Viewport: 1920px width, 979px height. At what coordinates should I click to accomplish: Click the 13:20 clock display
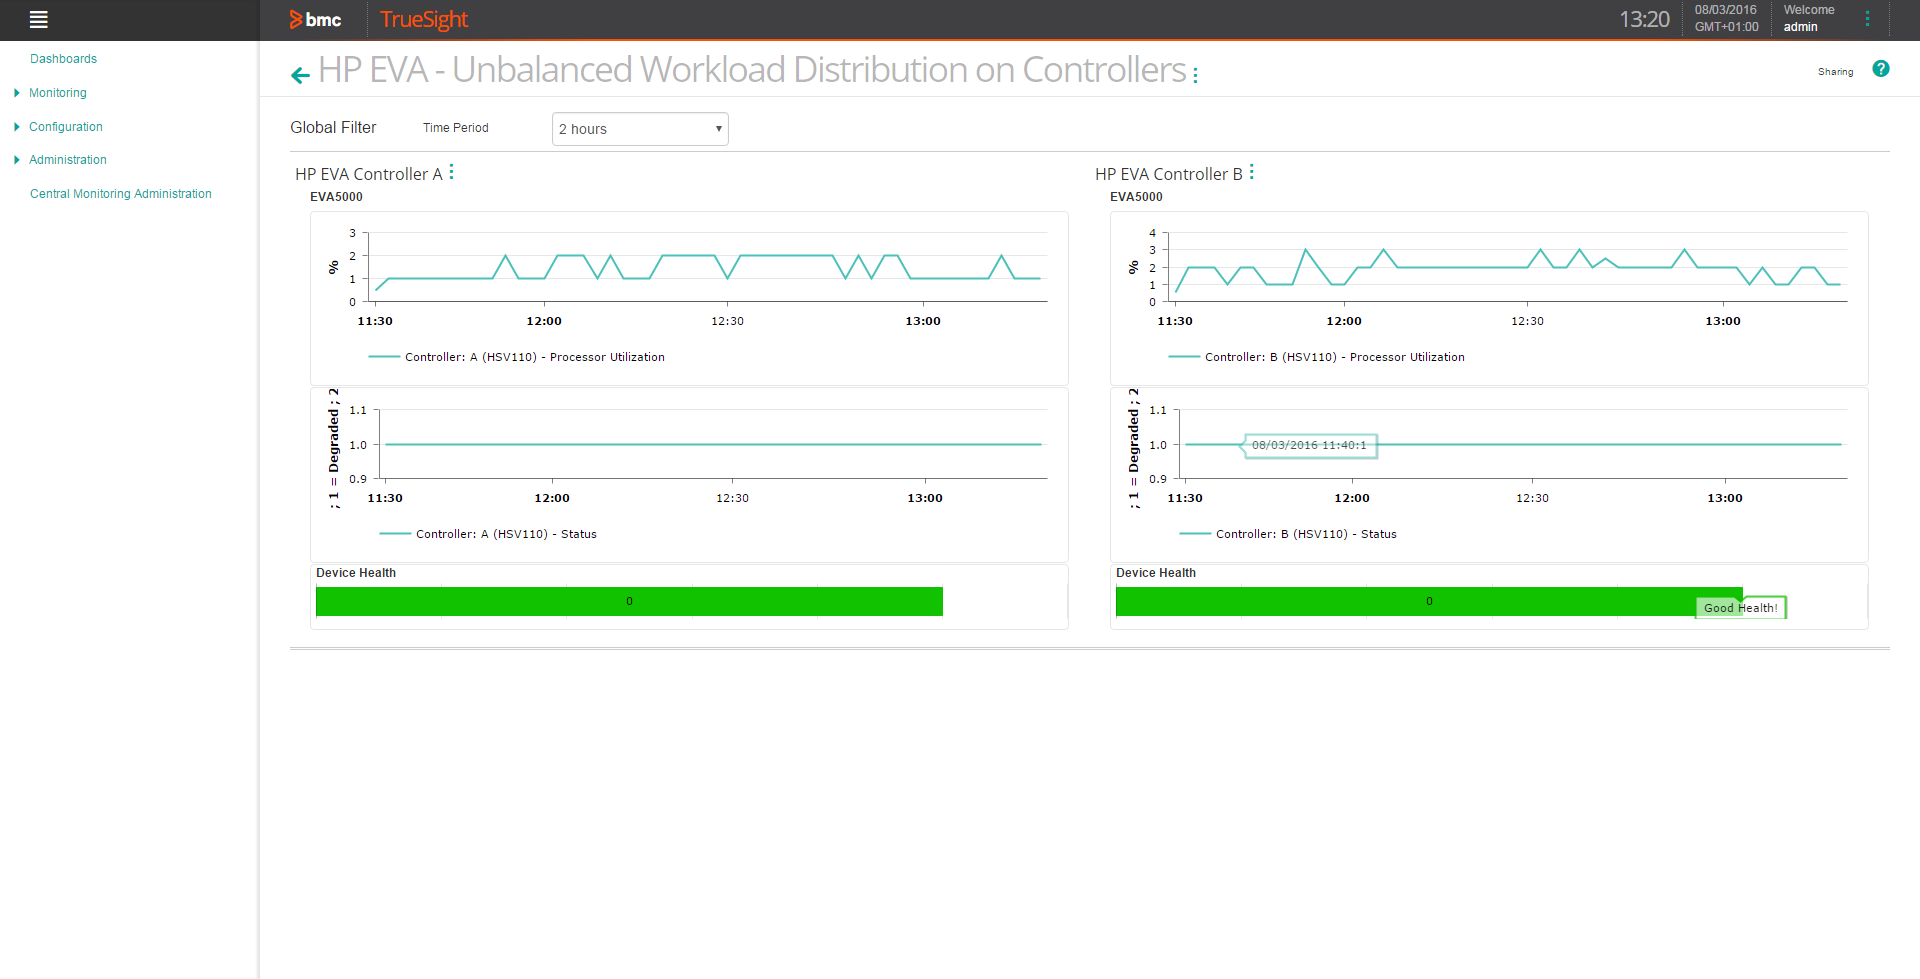[1644, 19]
